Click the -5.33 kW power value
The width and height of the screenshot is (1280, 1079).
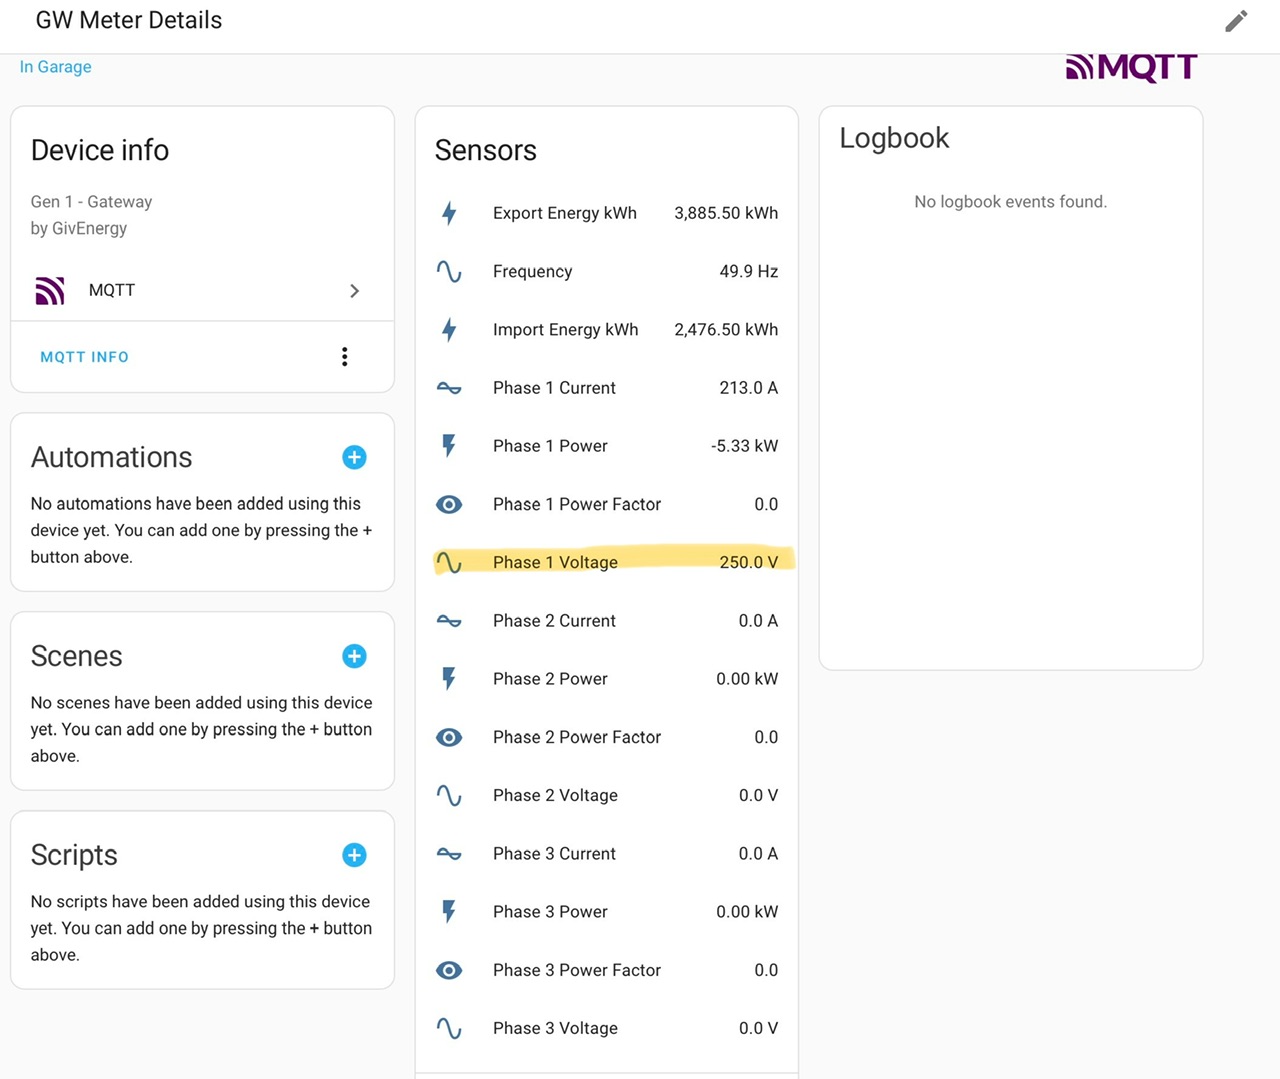coord(745,446)
